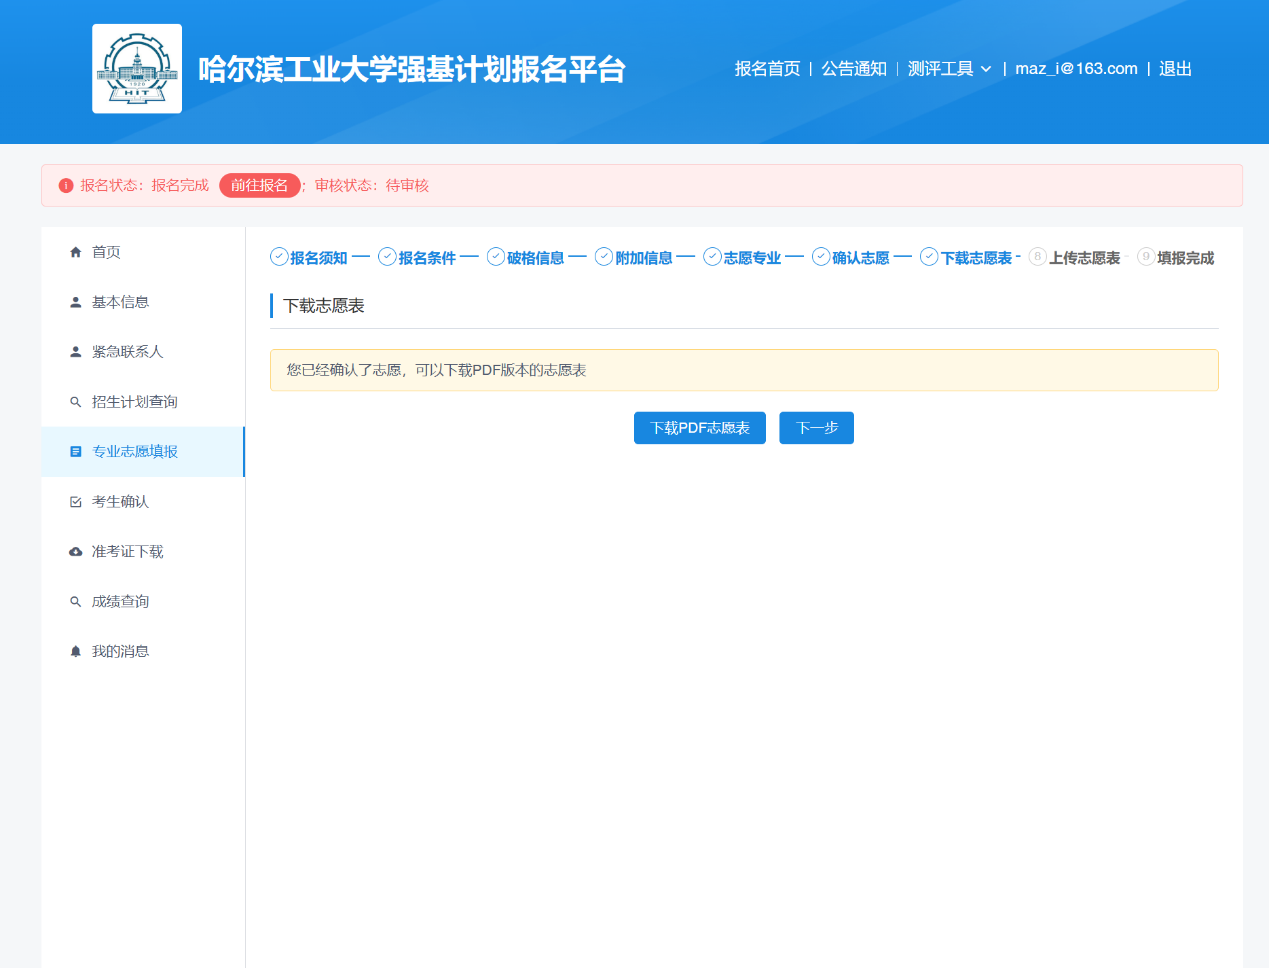1269x968 pixels.
Task: Jump to step 8 上传志愿表
Action: click(x=1075, y=258)
